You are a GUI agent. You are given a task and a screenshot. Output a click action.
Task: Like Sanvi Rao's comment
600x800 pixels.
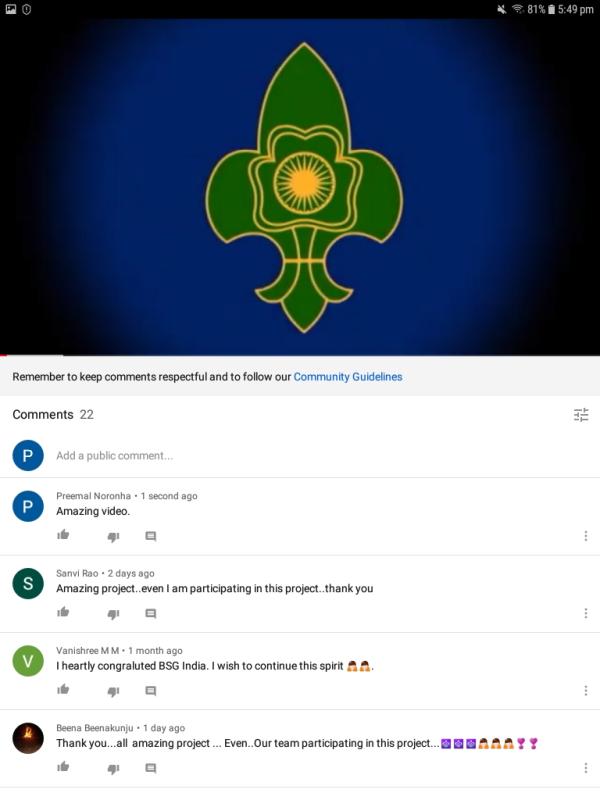coord(63,612)
